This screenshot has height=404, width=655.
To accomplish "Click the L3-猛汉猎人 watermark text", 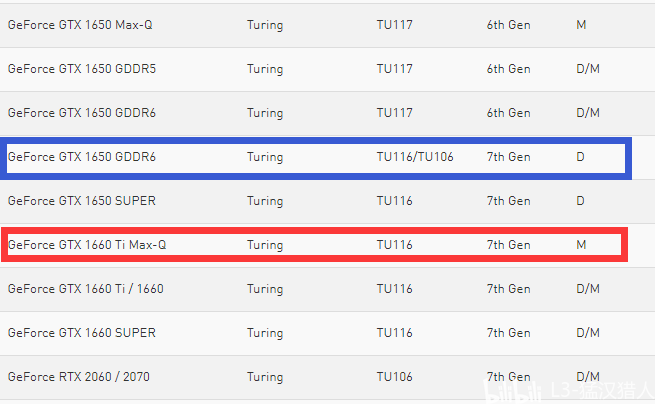I will 602,391.
